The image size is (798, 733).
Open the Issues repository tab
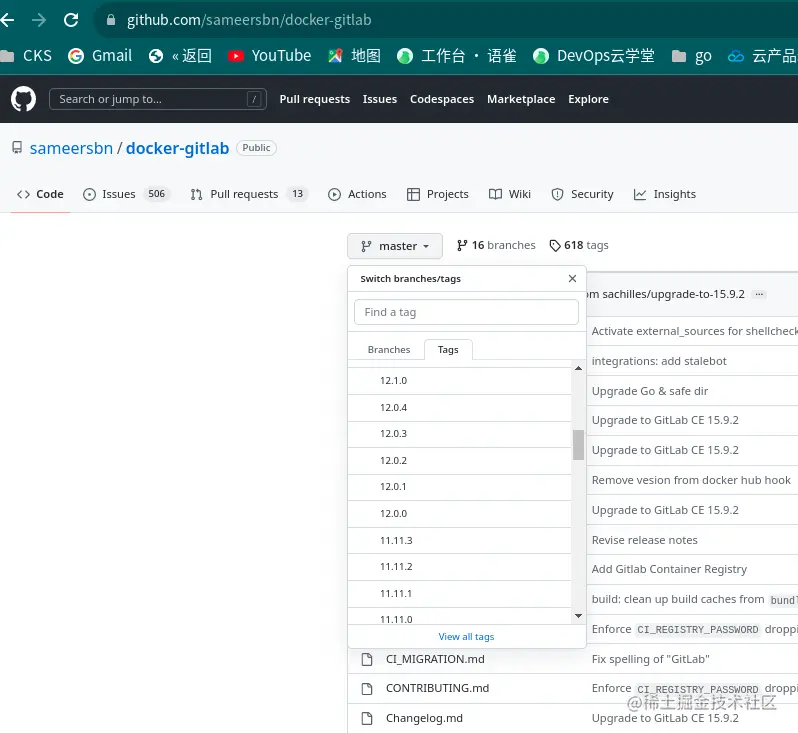pos(126,194)
